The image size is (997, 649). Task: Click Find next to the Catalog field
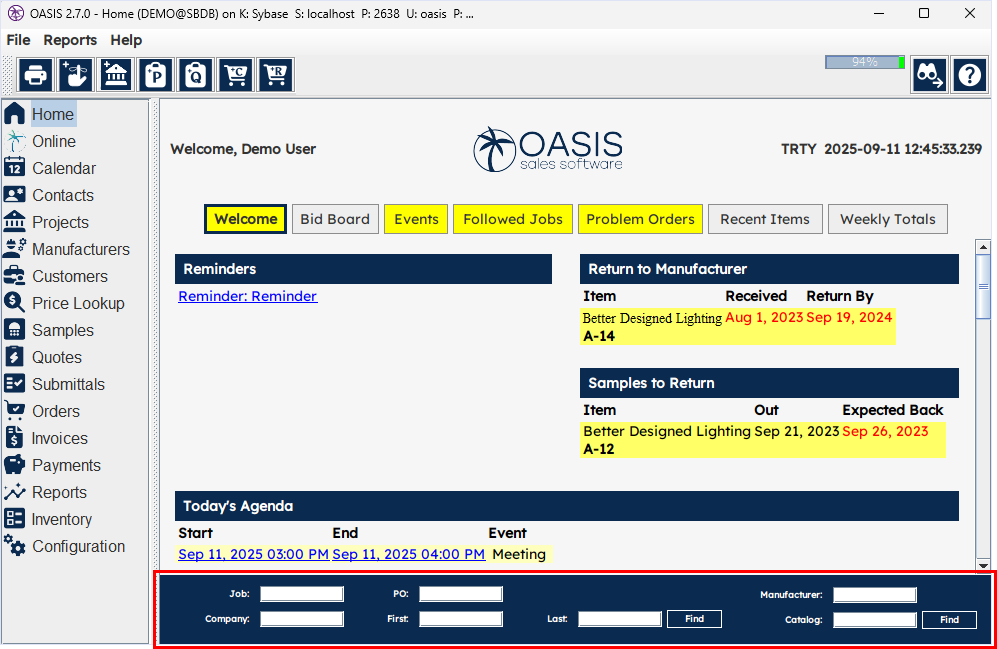click(x=948, y=619)
